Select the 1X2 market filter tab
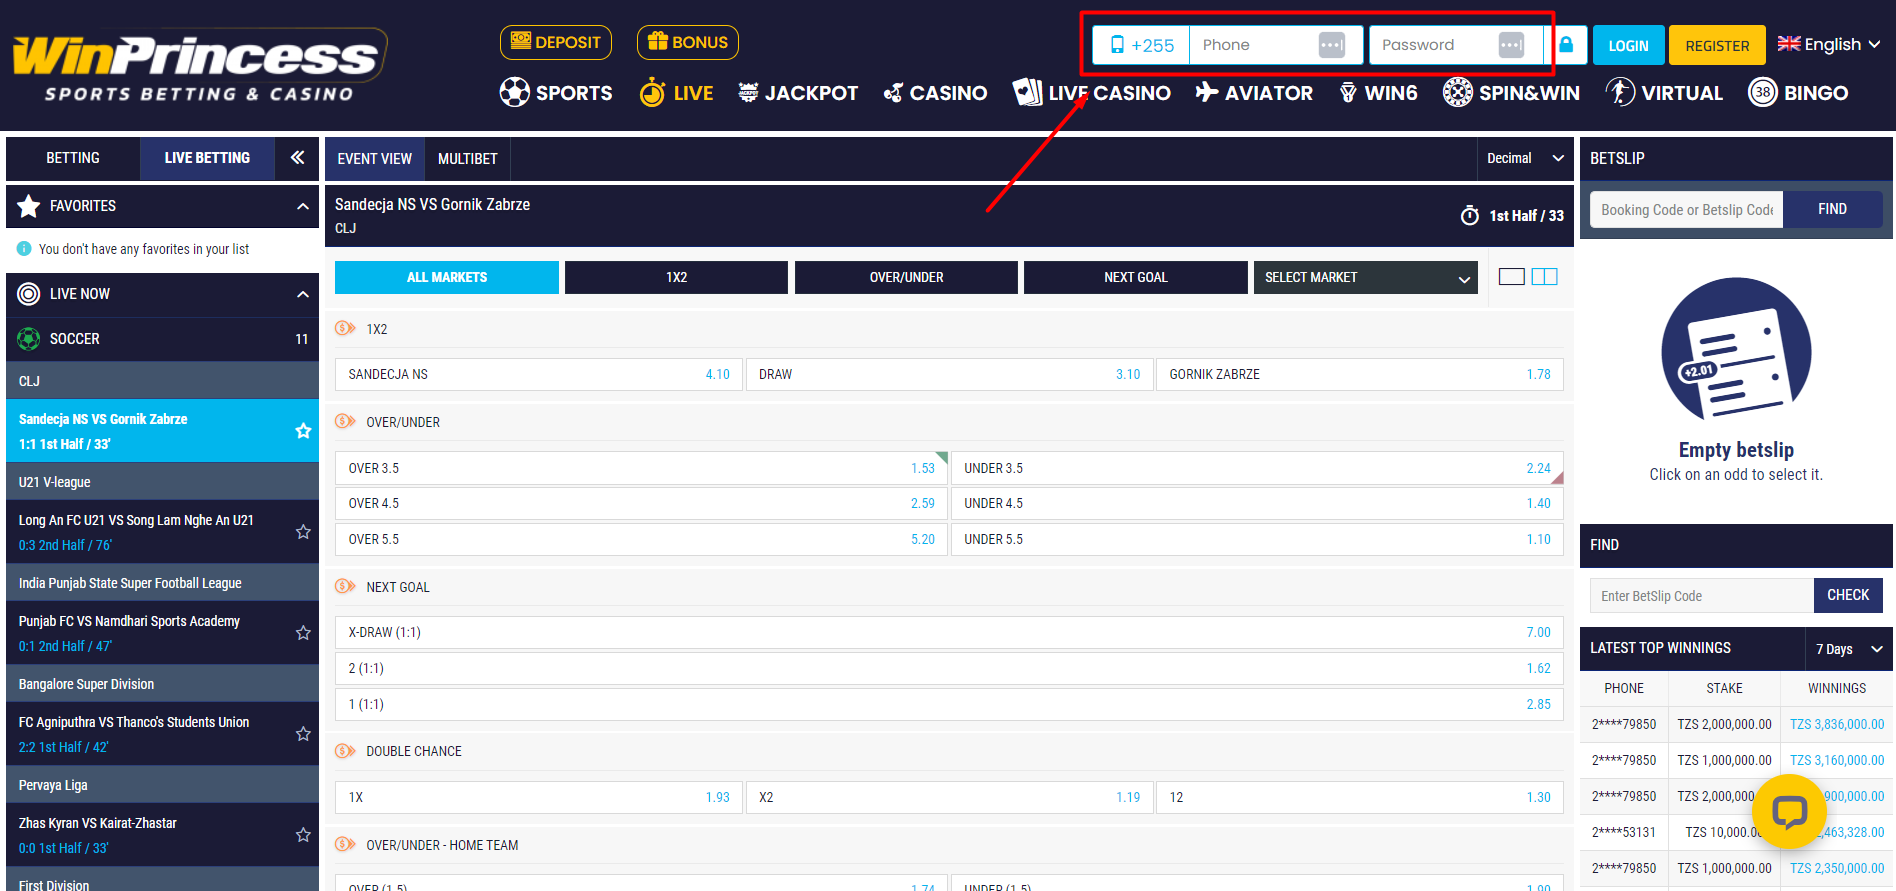Image resolution: width=1896 pixels, height=891 pixels. pyautogui.click(x=676, y=277)
